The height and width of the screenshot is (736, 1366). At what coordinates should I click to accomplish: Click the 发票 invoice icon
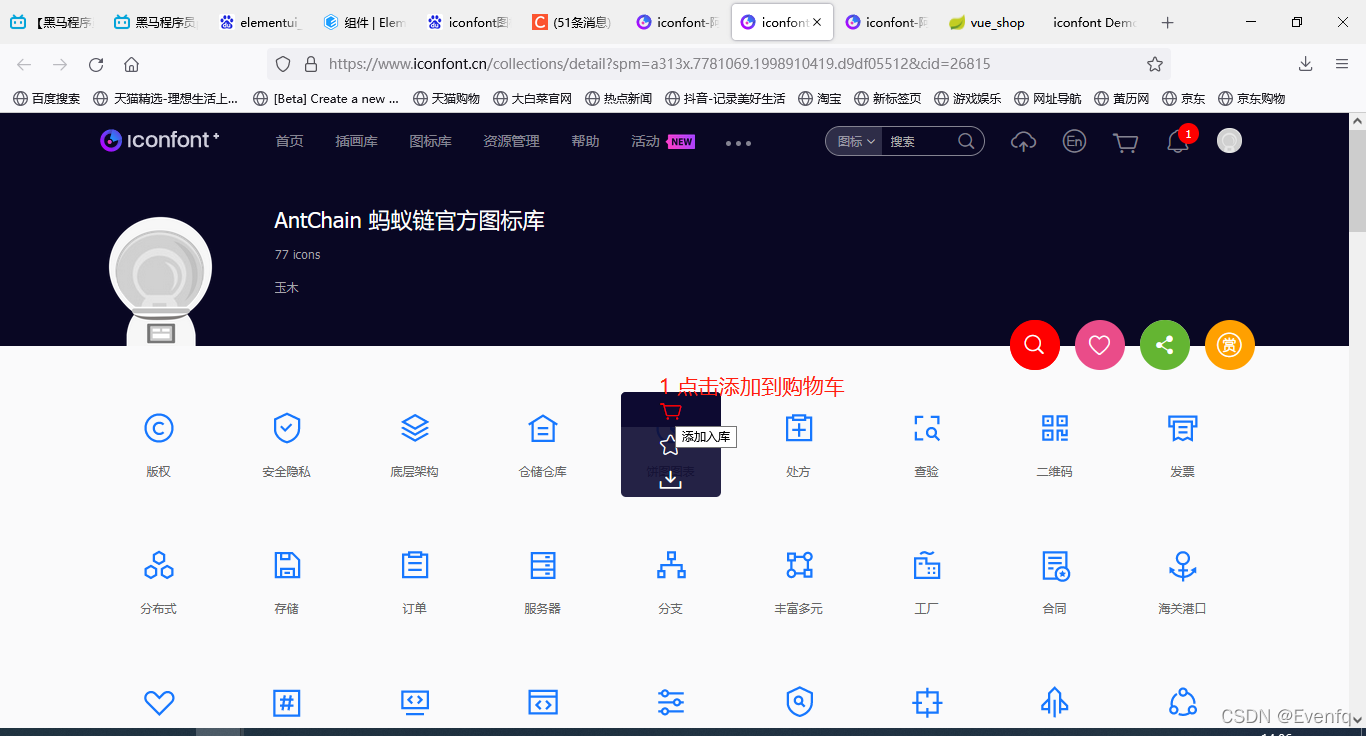click(1183, 428)
